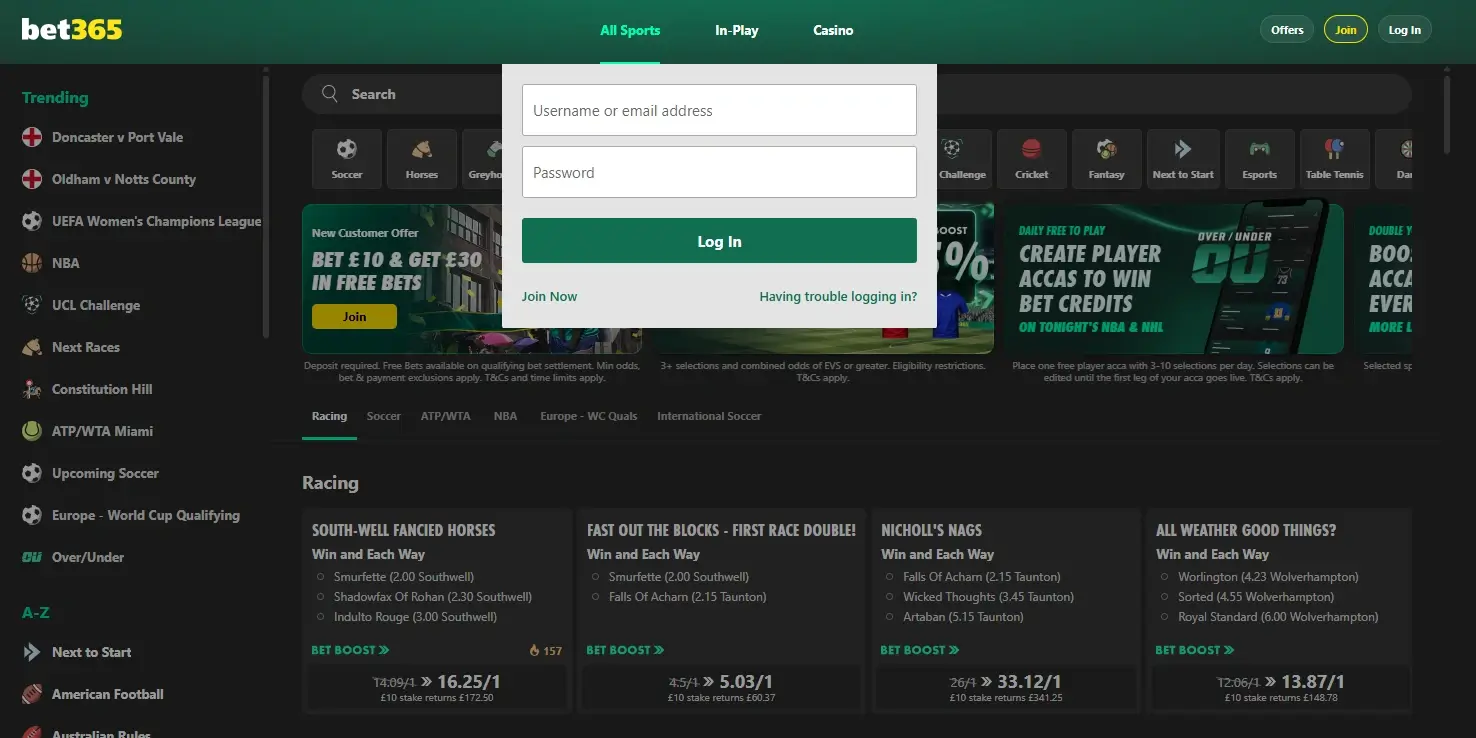Click the Next to Start arrows icon
Screen dimensions: 1476x738
click(1183, 158)
